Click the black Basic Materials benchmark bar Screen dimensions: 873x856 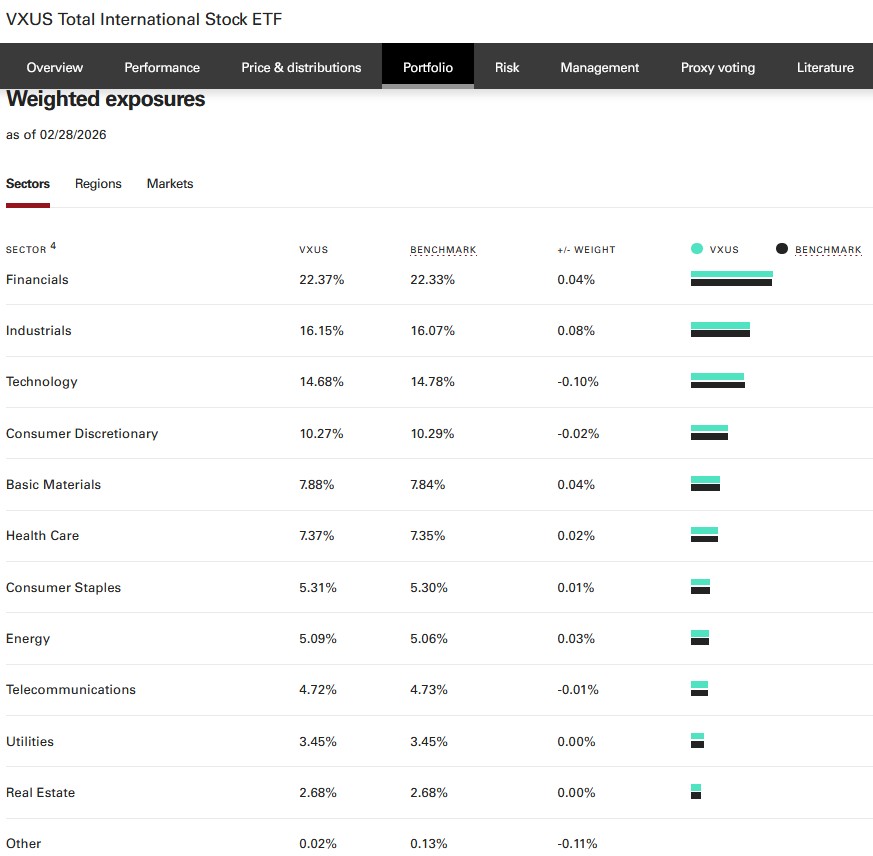pyautogui.click(x=705, y=488)
